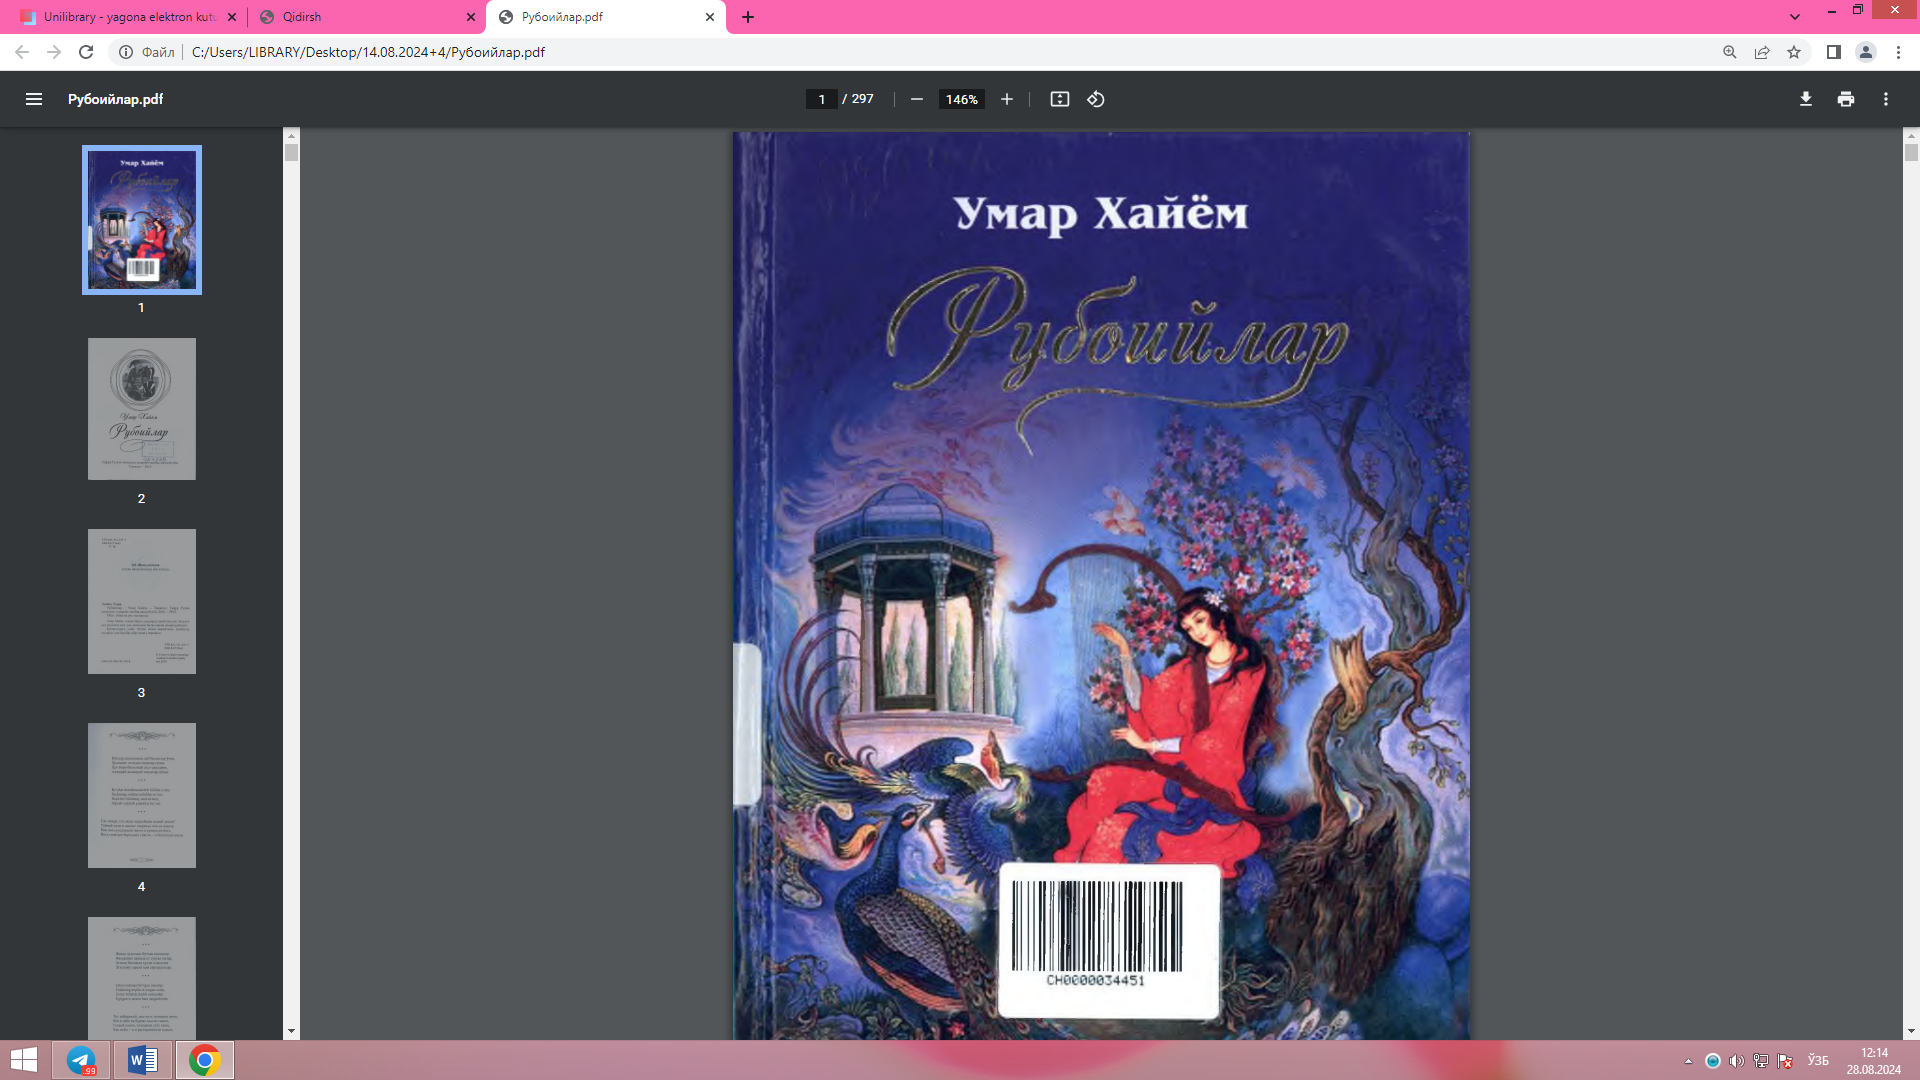This screenshot has width=1920, height=1080.
Task: Print the PDF document
Action: point(1846,99)
